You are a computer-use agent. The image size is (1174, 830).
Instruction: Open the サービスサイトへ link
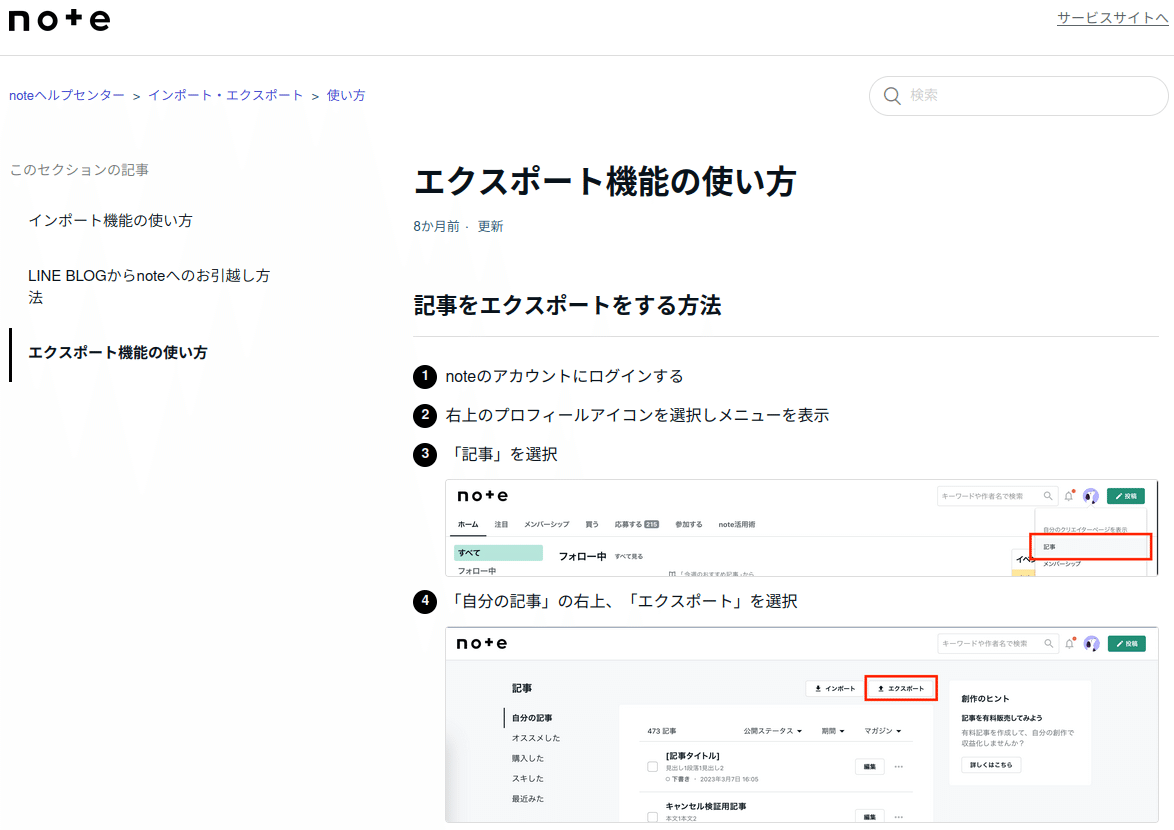point(1111,18)
